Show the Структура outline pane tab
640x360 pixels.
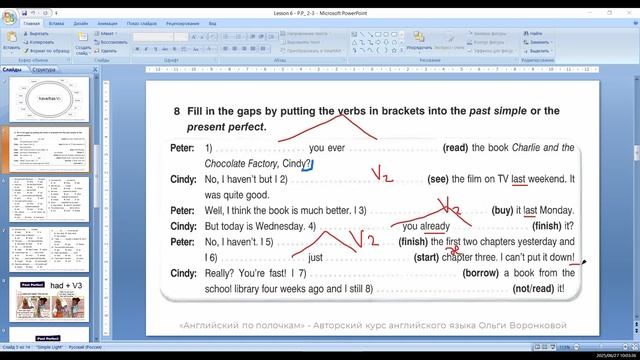click(x=44, y=70)
